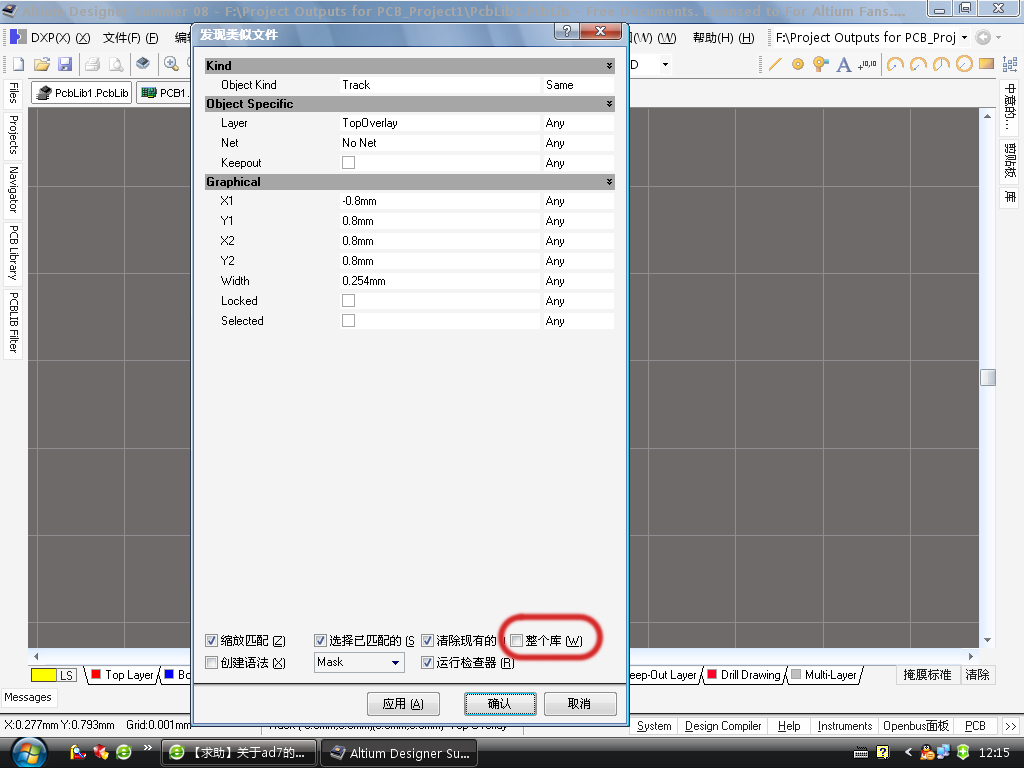The image size is (1024, 768).
Task: Click the Zoom In magnifier icon
Action: click(171, 64)
